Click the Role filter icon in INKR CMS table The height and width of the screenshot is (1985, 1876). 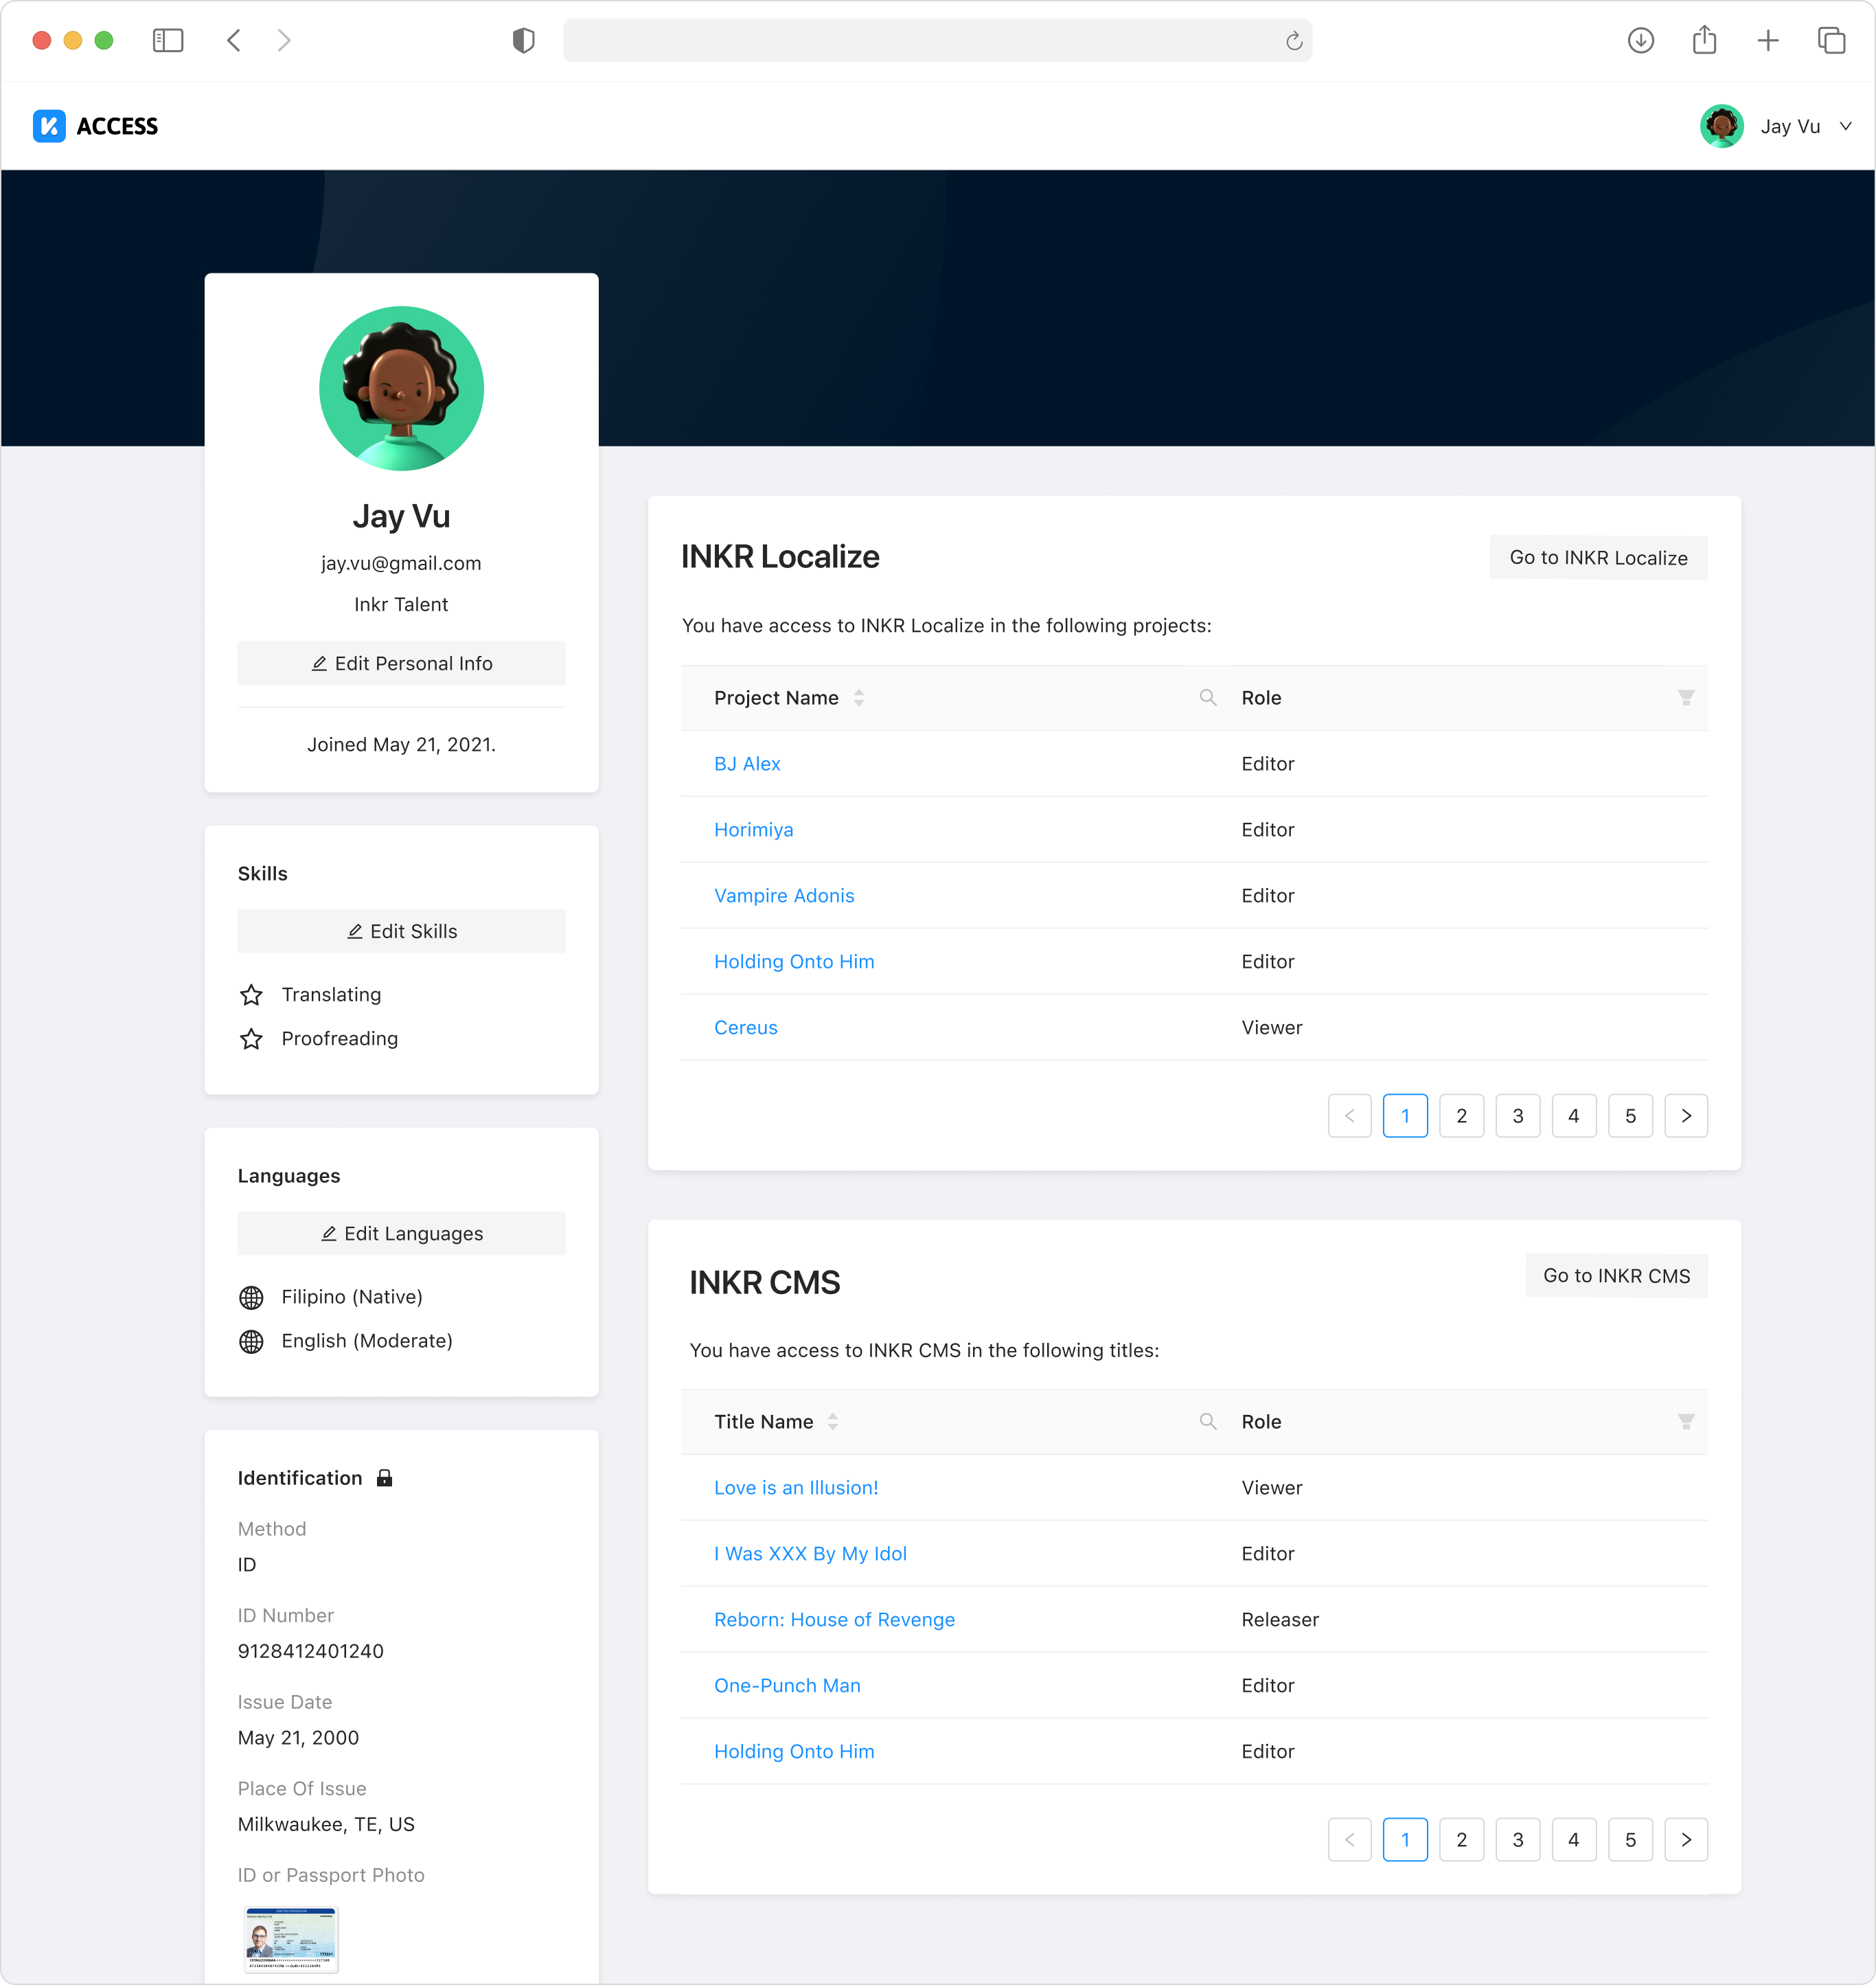click(1685, 1421)
